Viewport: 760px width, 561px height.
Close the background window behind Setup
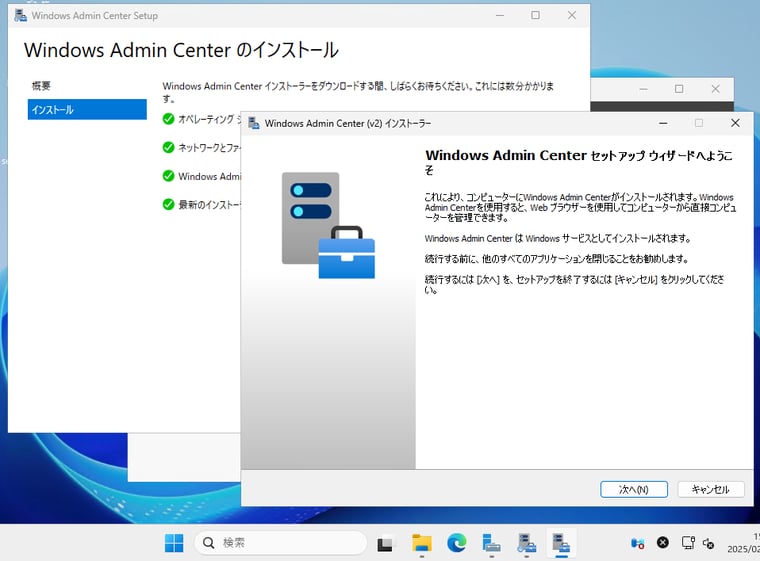(x=715, y=89)
